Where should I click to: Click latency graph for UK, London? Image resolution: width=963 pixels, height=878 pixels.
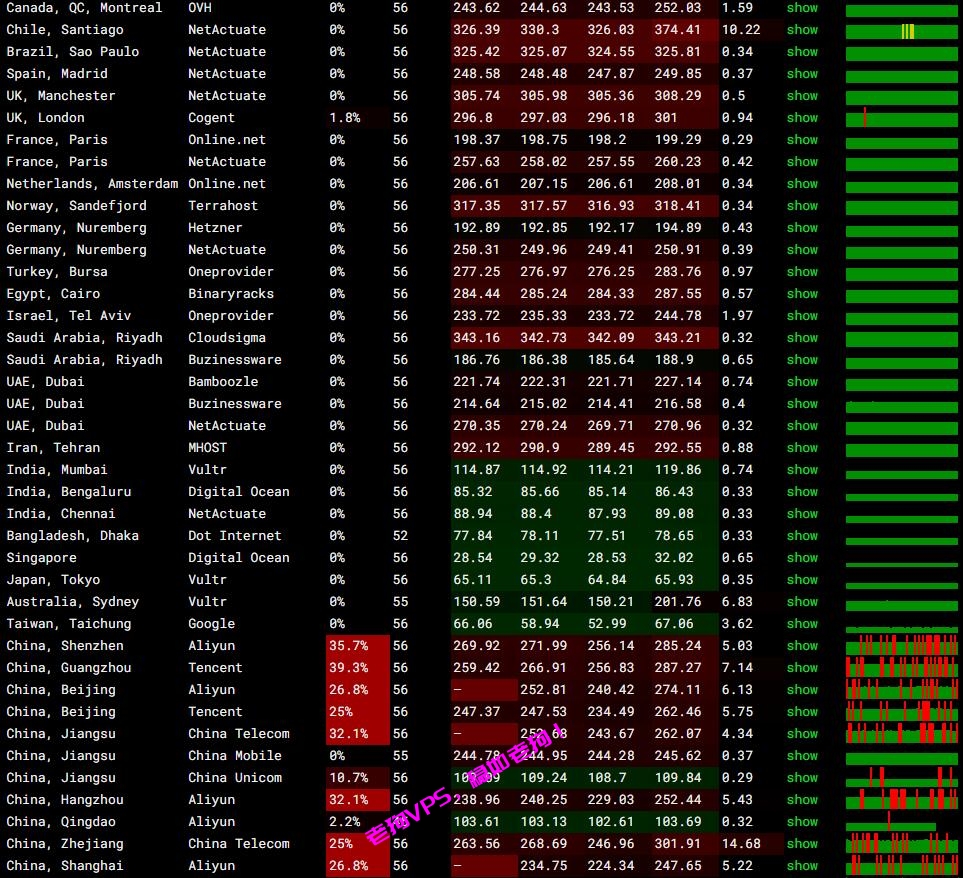[x=901, y=118]
